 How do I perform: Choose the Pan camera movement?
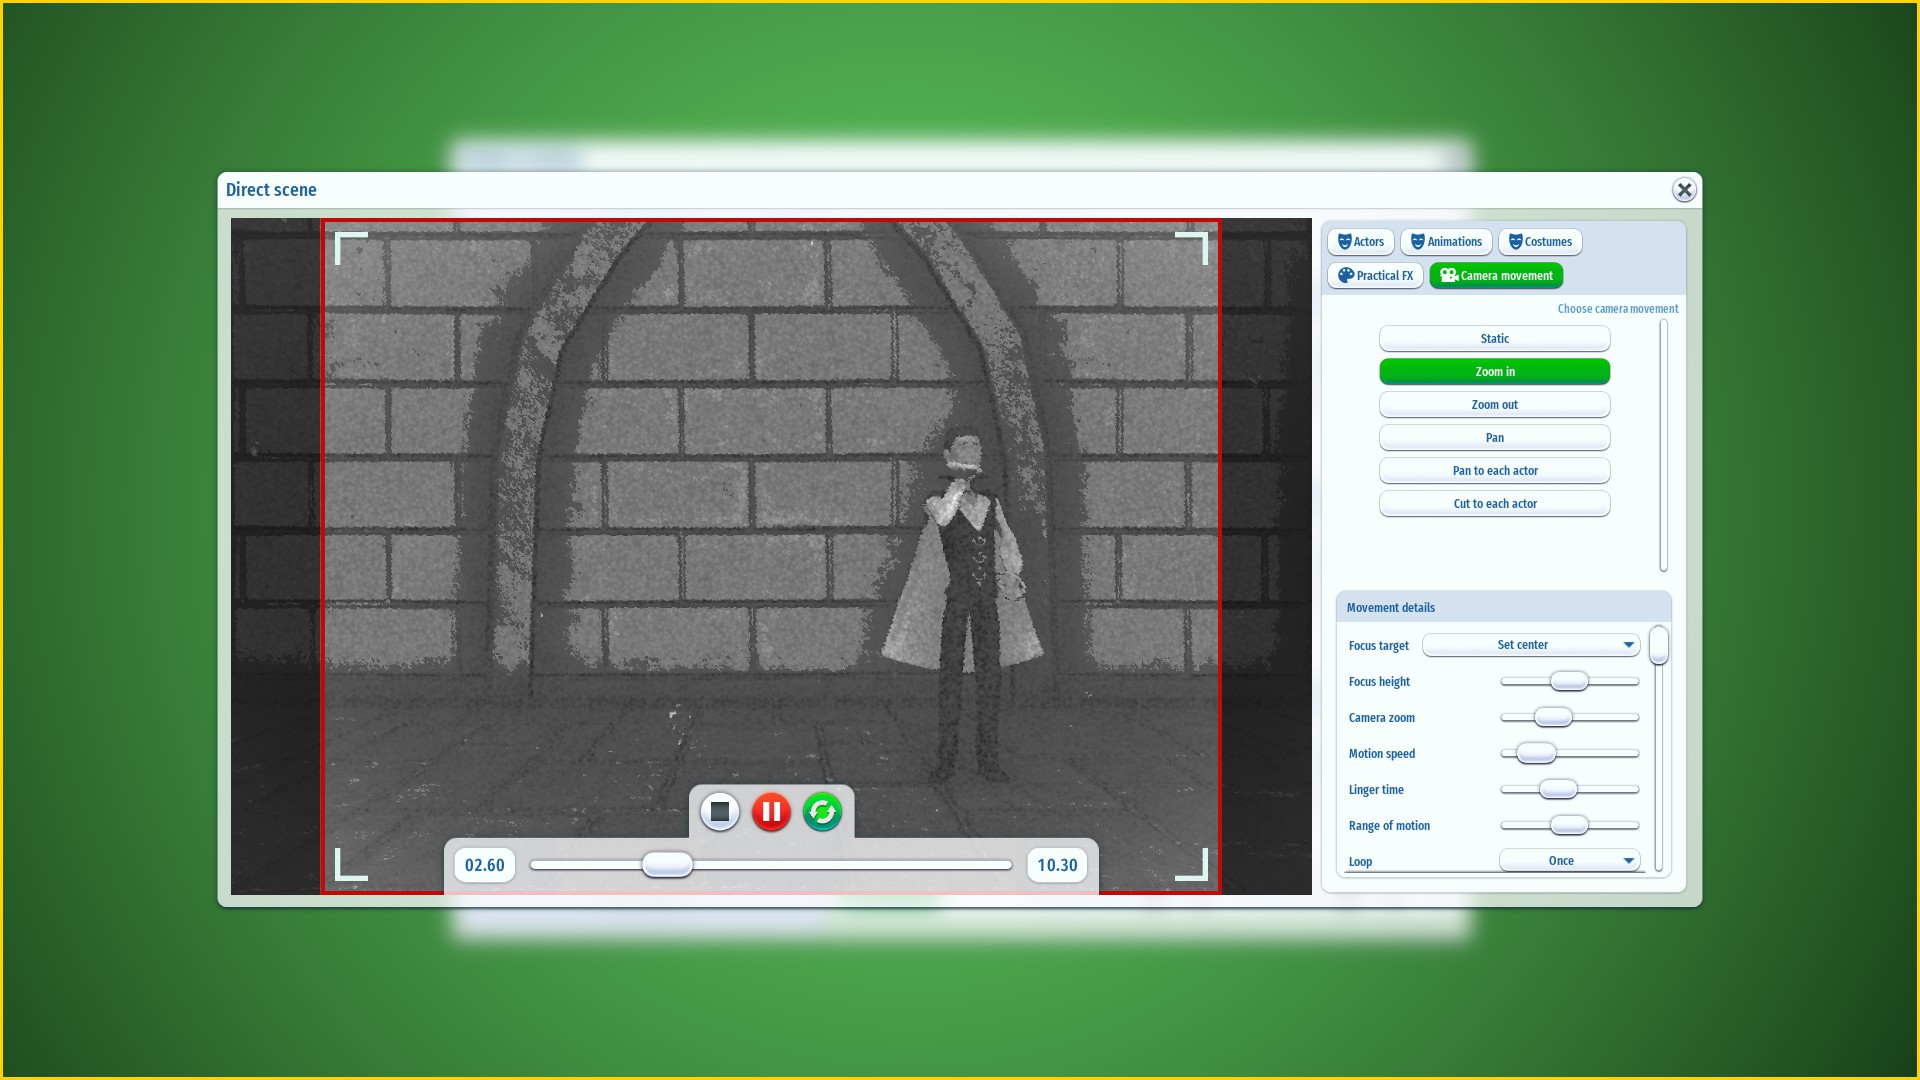coord(1495,438)
